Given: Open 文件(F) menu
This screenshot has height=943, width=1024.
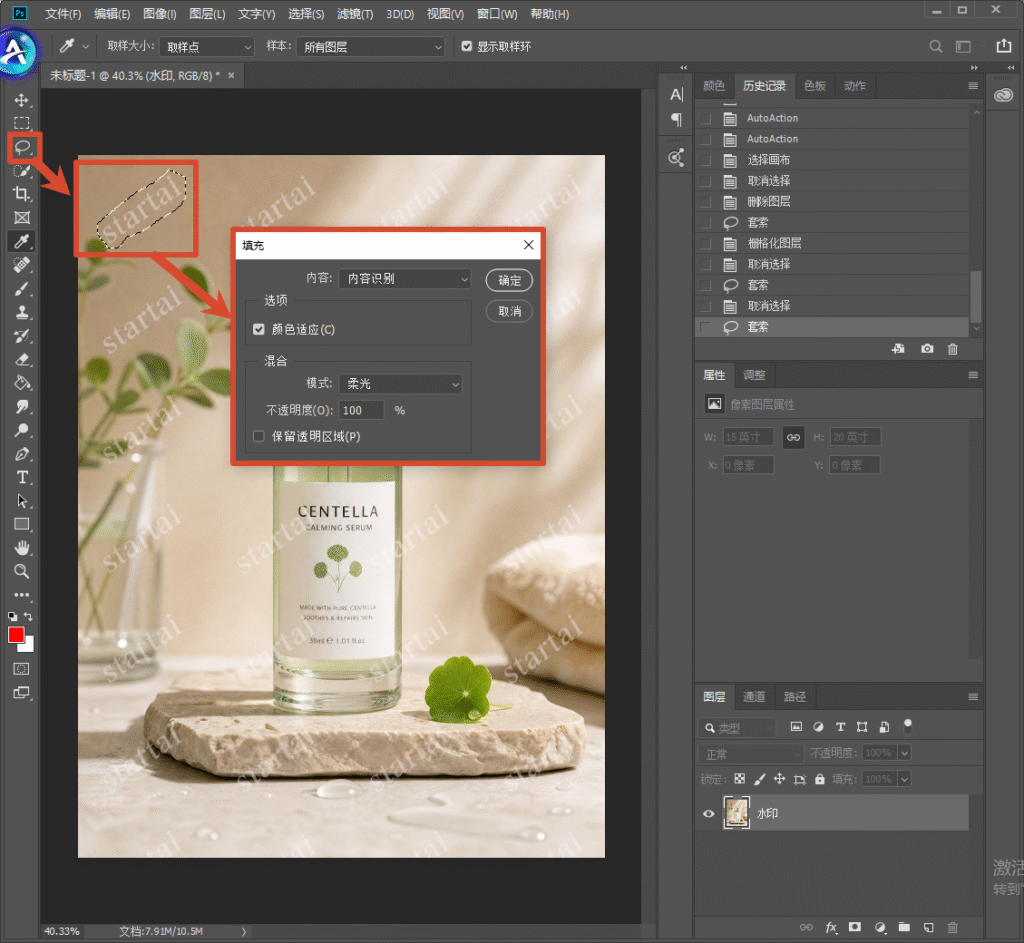Looking at the screenshot, I should pyautogui.click(x=63, y=14).
